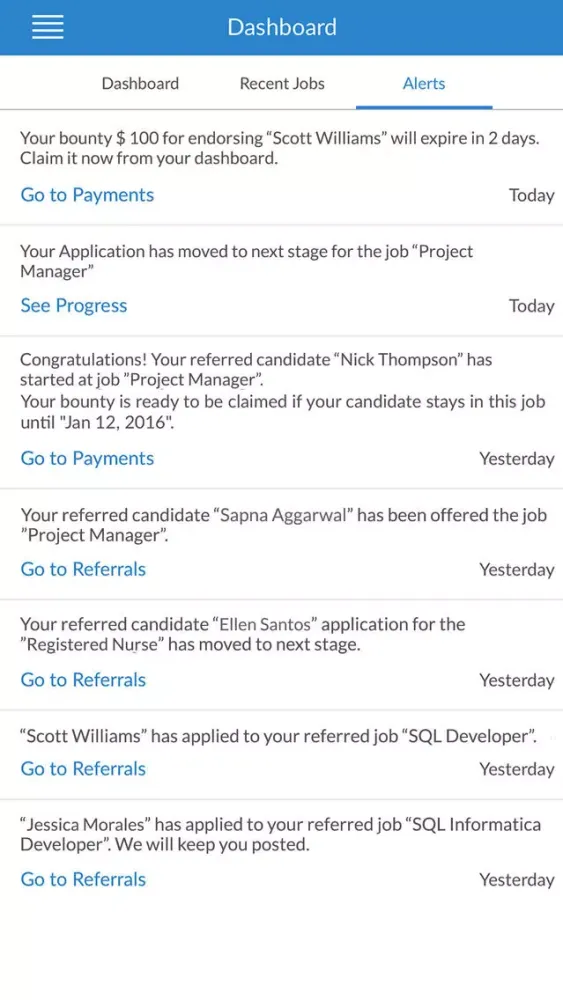Click See Progress for Project Manager application
The image size is (563, 1000).
point(74,305)
